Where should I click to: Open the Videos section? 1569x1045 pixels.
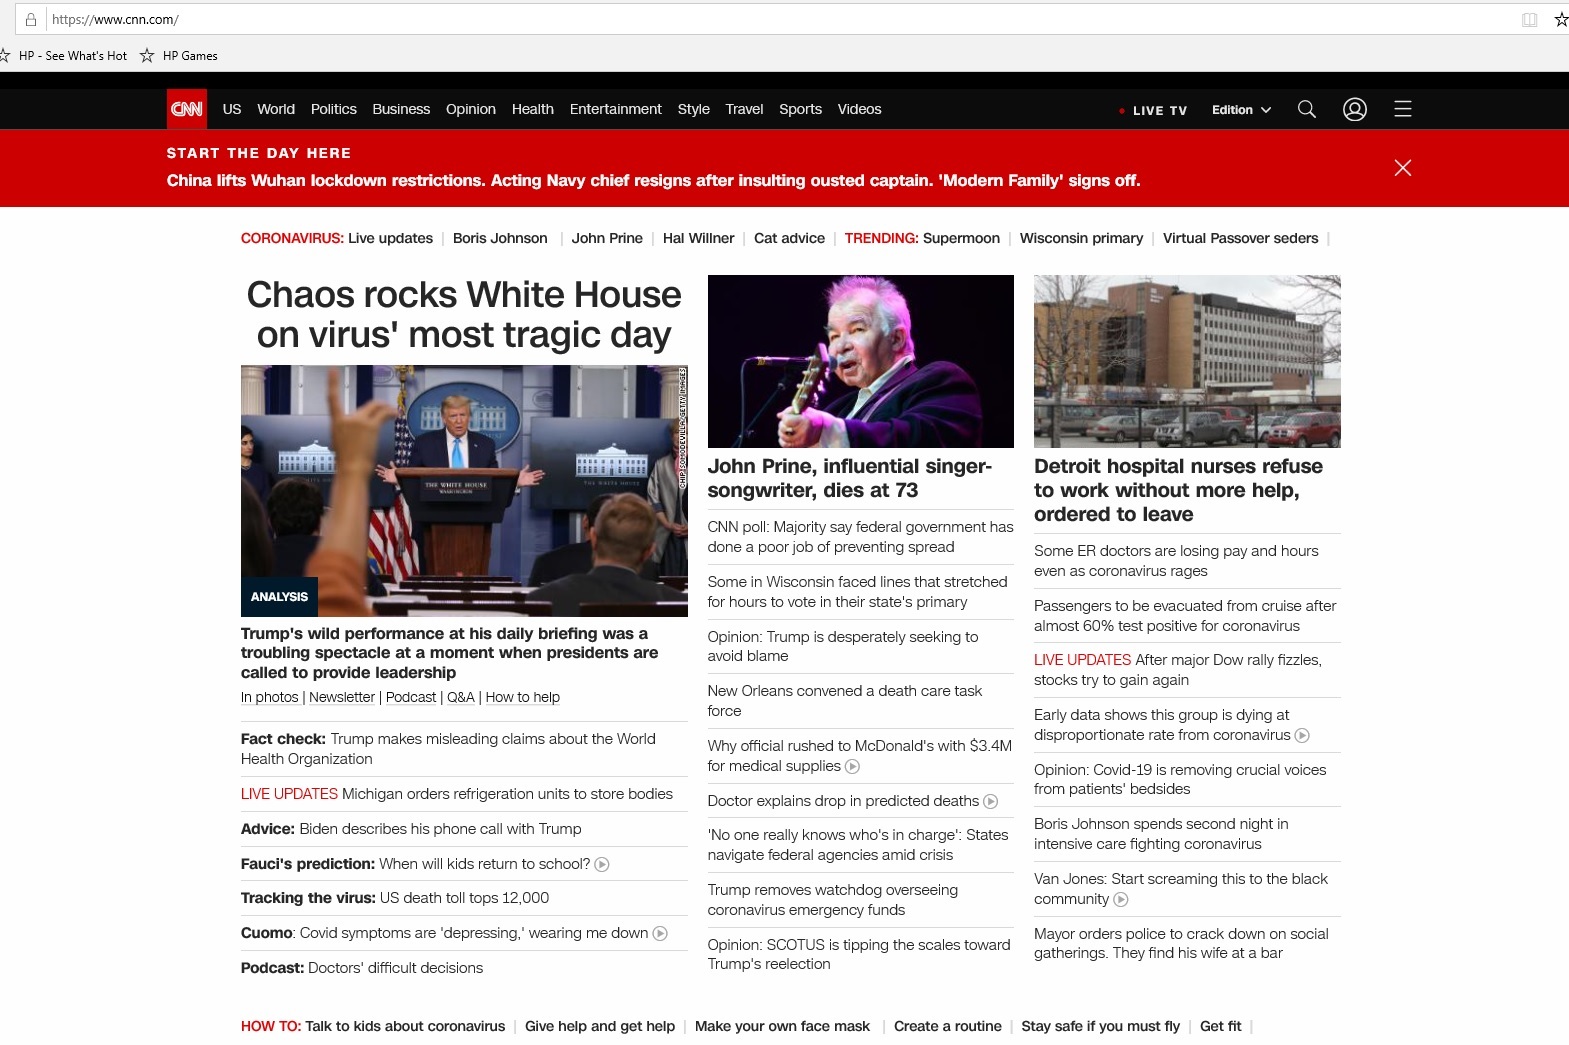(860, 109)
